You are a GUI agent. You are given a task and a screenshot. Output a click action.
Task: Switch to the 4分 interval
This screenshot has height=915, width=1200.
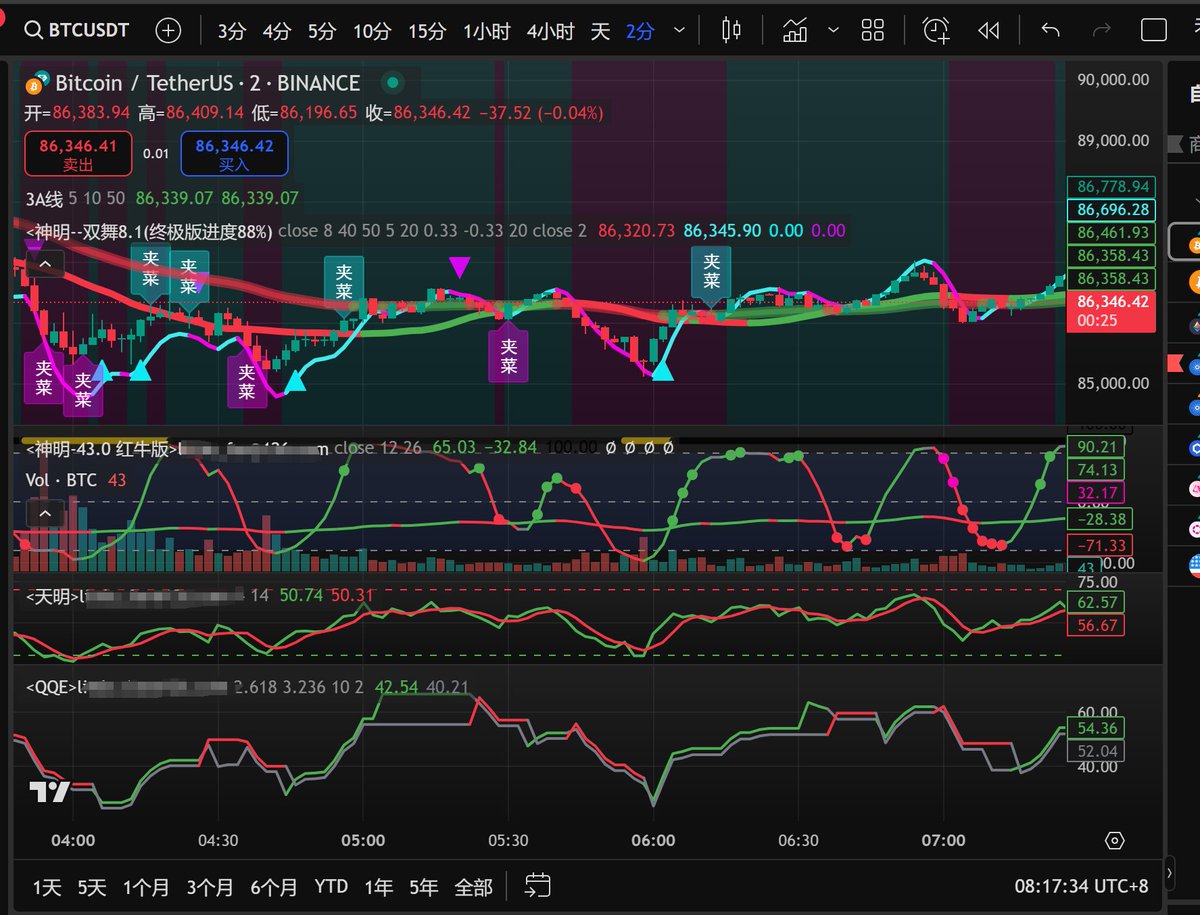[x=276, y=31]
